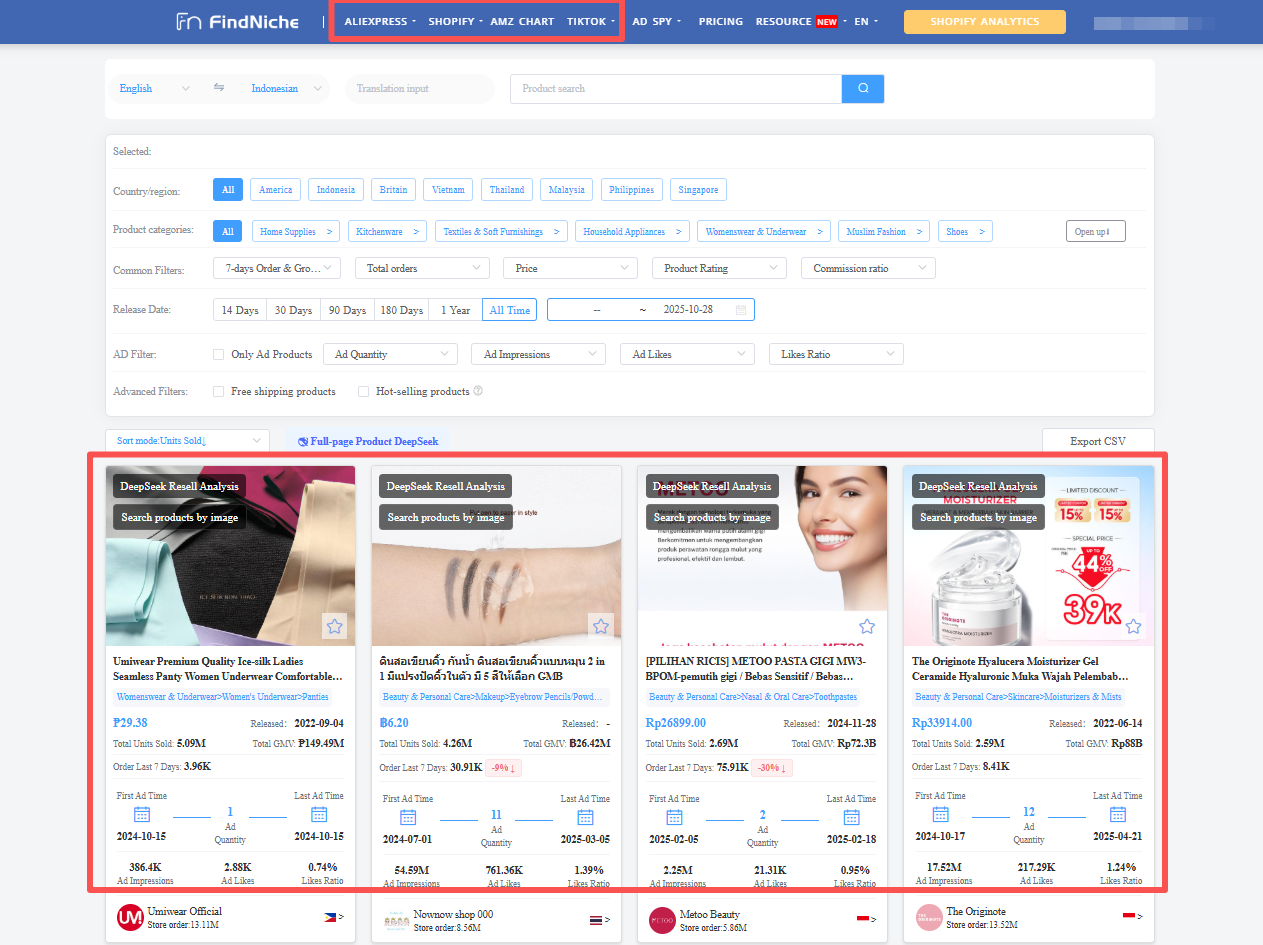Click the star favorite icon on Umiwear product card

pos(334,626)
